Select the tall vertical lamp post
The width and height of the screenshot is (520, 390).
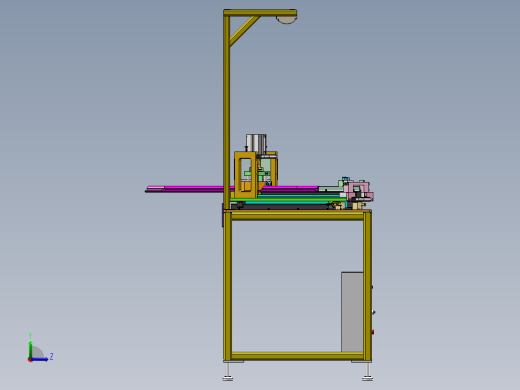226,112
